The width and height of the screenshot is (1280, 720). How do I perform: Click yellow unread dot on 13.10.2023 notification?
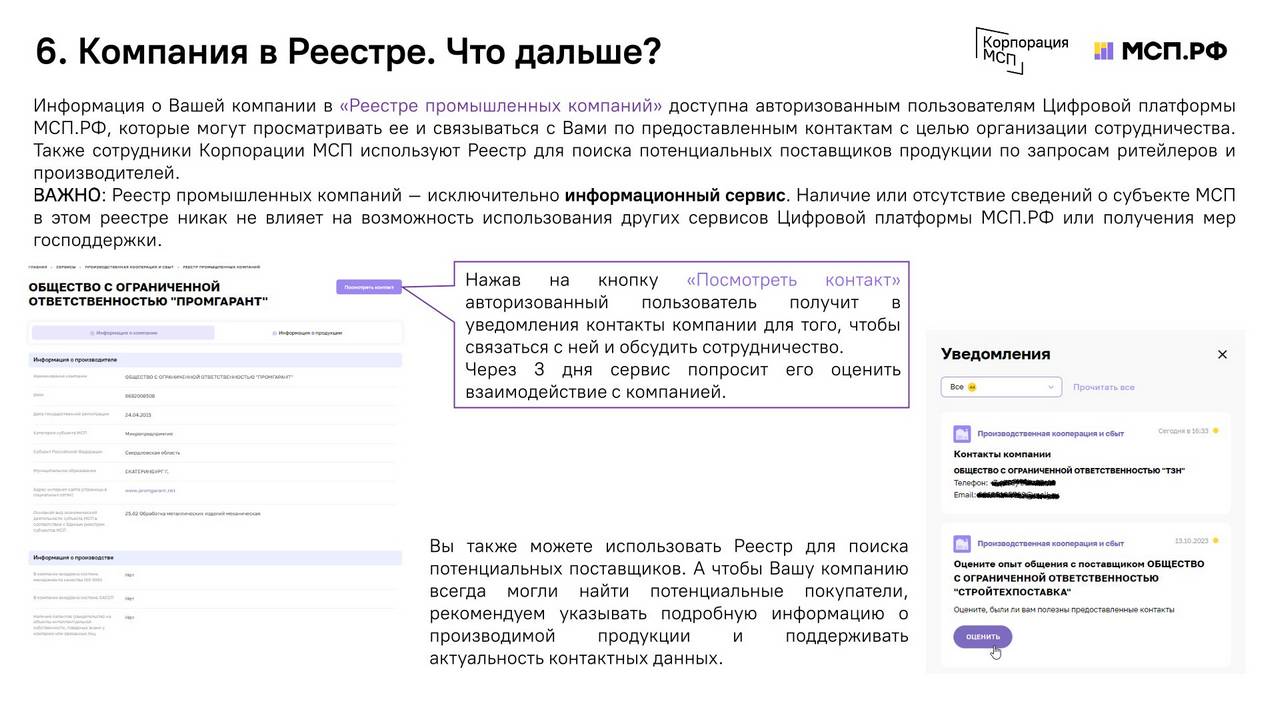1216,541
